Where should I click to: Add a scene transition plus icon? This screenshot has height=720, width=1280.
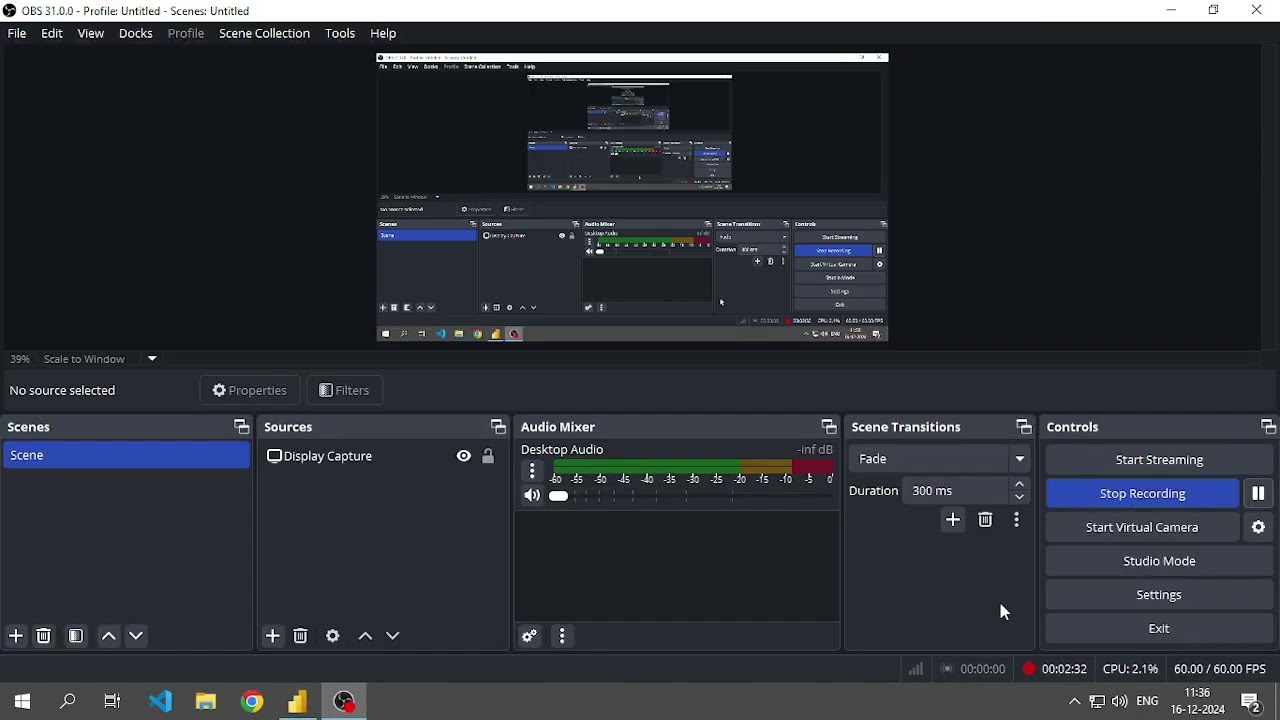pos(953,520)
